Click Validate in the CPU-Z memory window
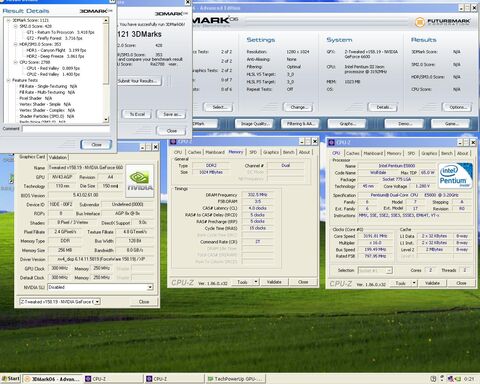 (x=274, y=282)
